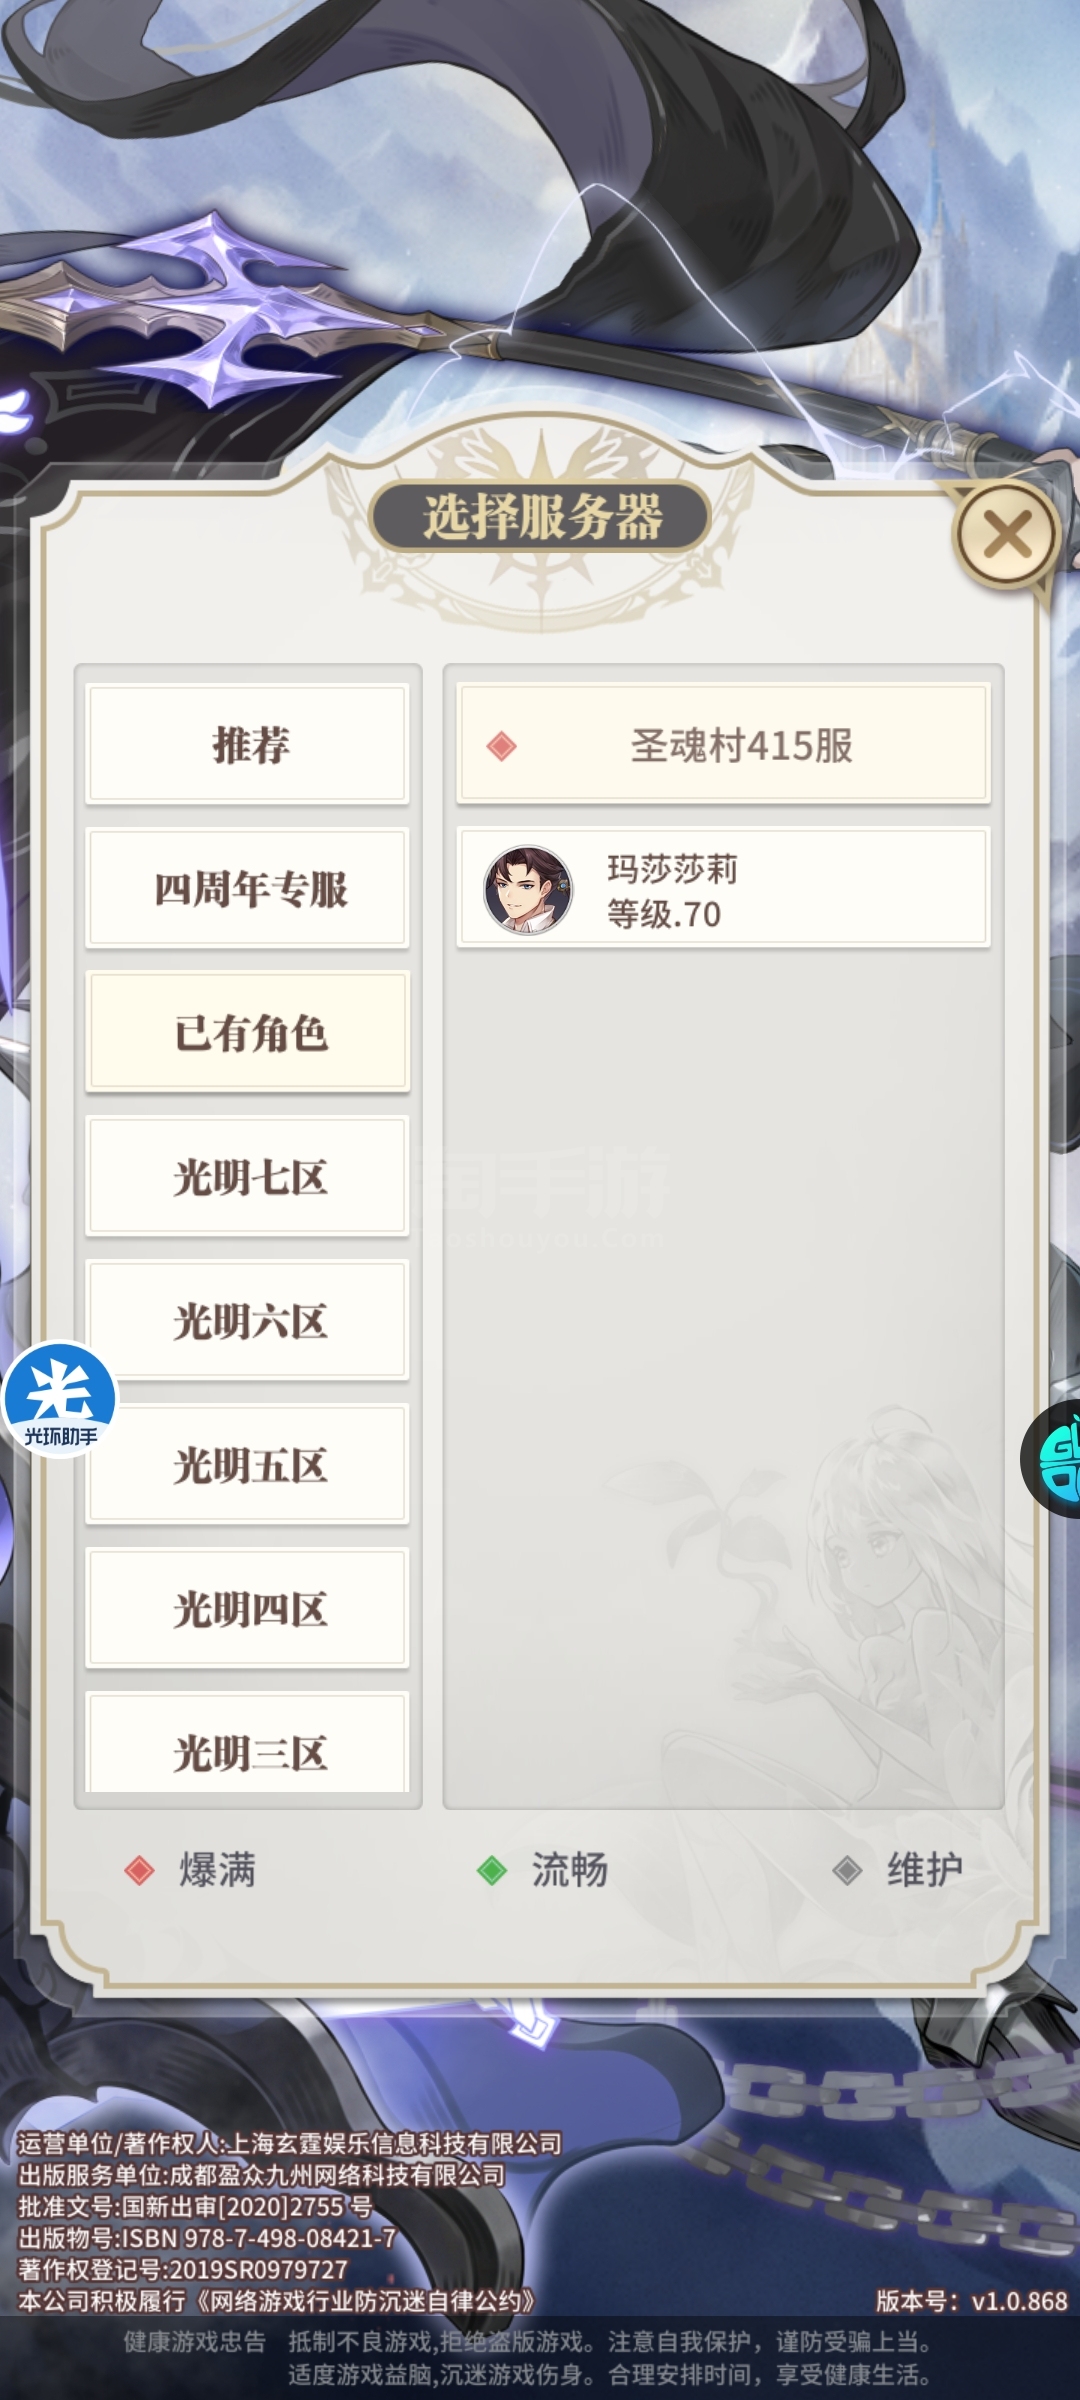Select the 已有角色 tab
Screen dimensions: 1080x2400
click(x=248, y=1033)
